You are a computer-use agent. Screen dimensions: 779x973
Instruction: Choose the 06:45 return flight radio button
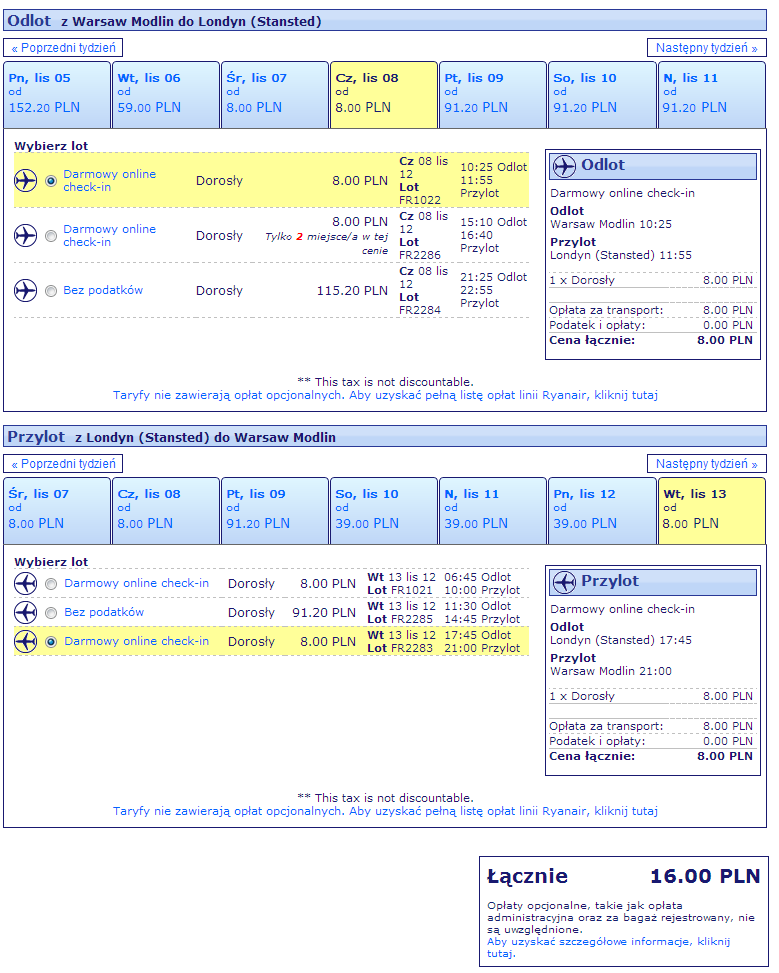[x=51, y=584]
